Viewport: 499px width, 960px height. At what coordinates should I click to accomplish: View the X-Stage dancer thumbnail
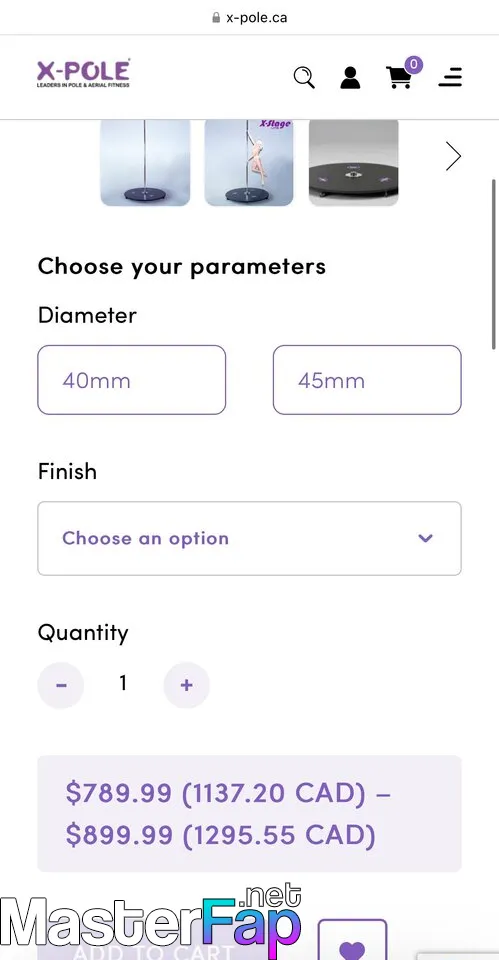click(249, 162)
